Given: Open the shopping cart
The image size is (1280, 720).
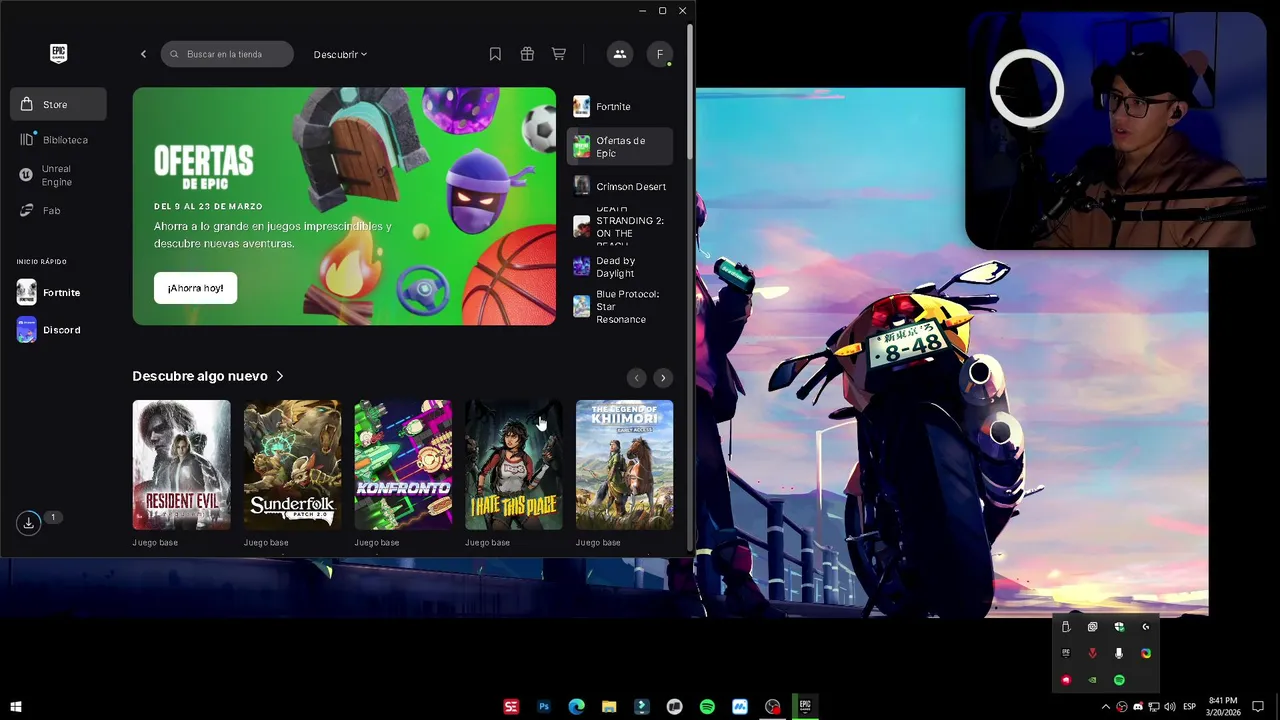Looking at the screenshot, I should pos(559,54).
